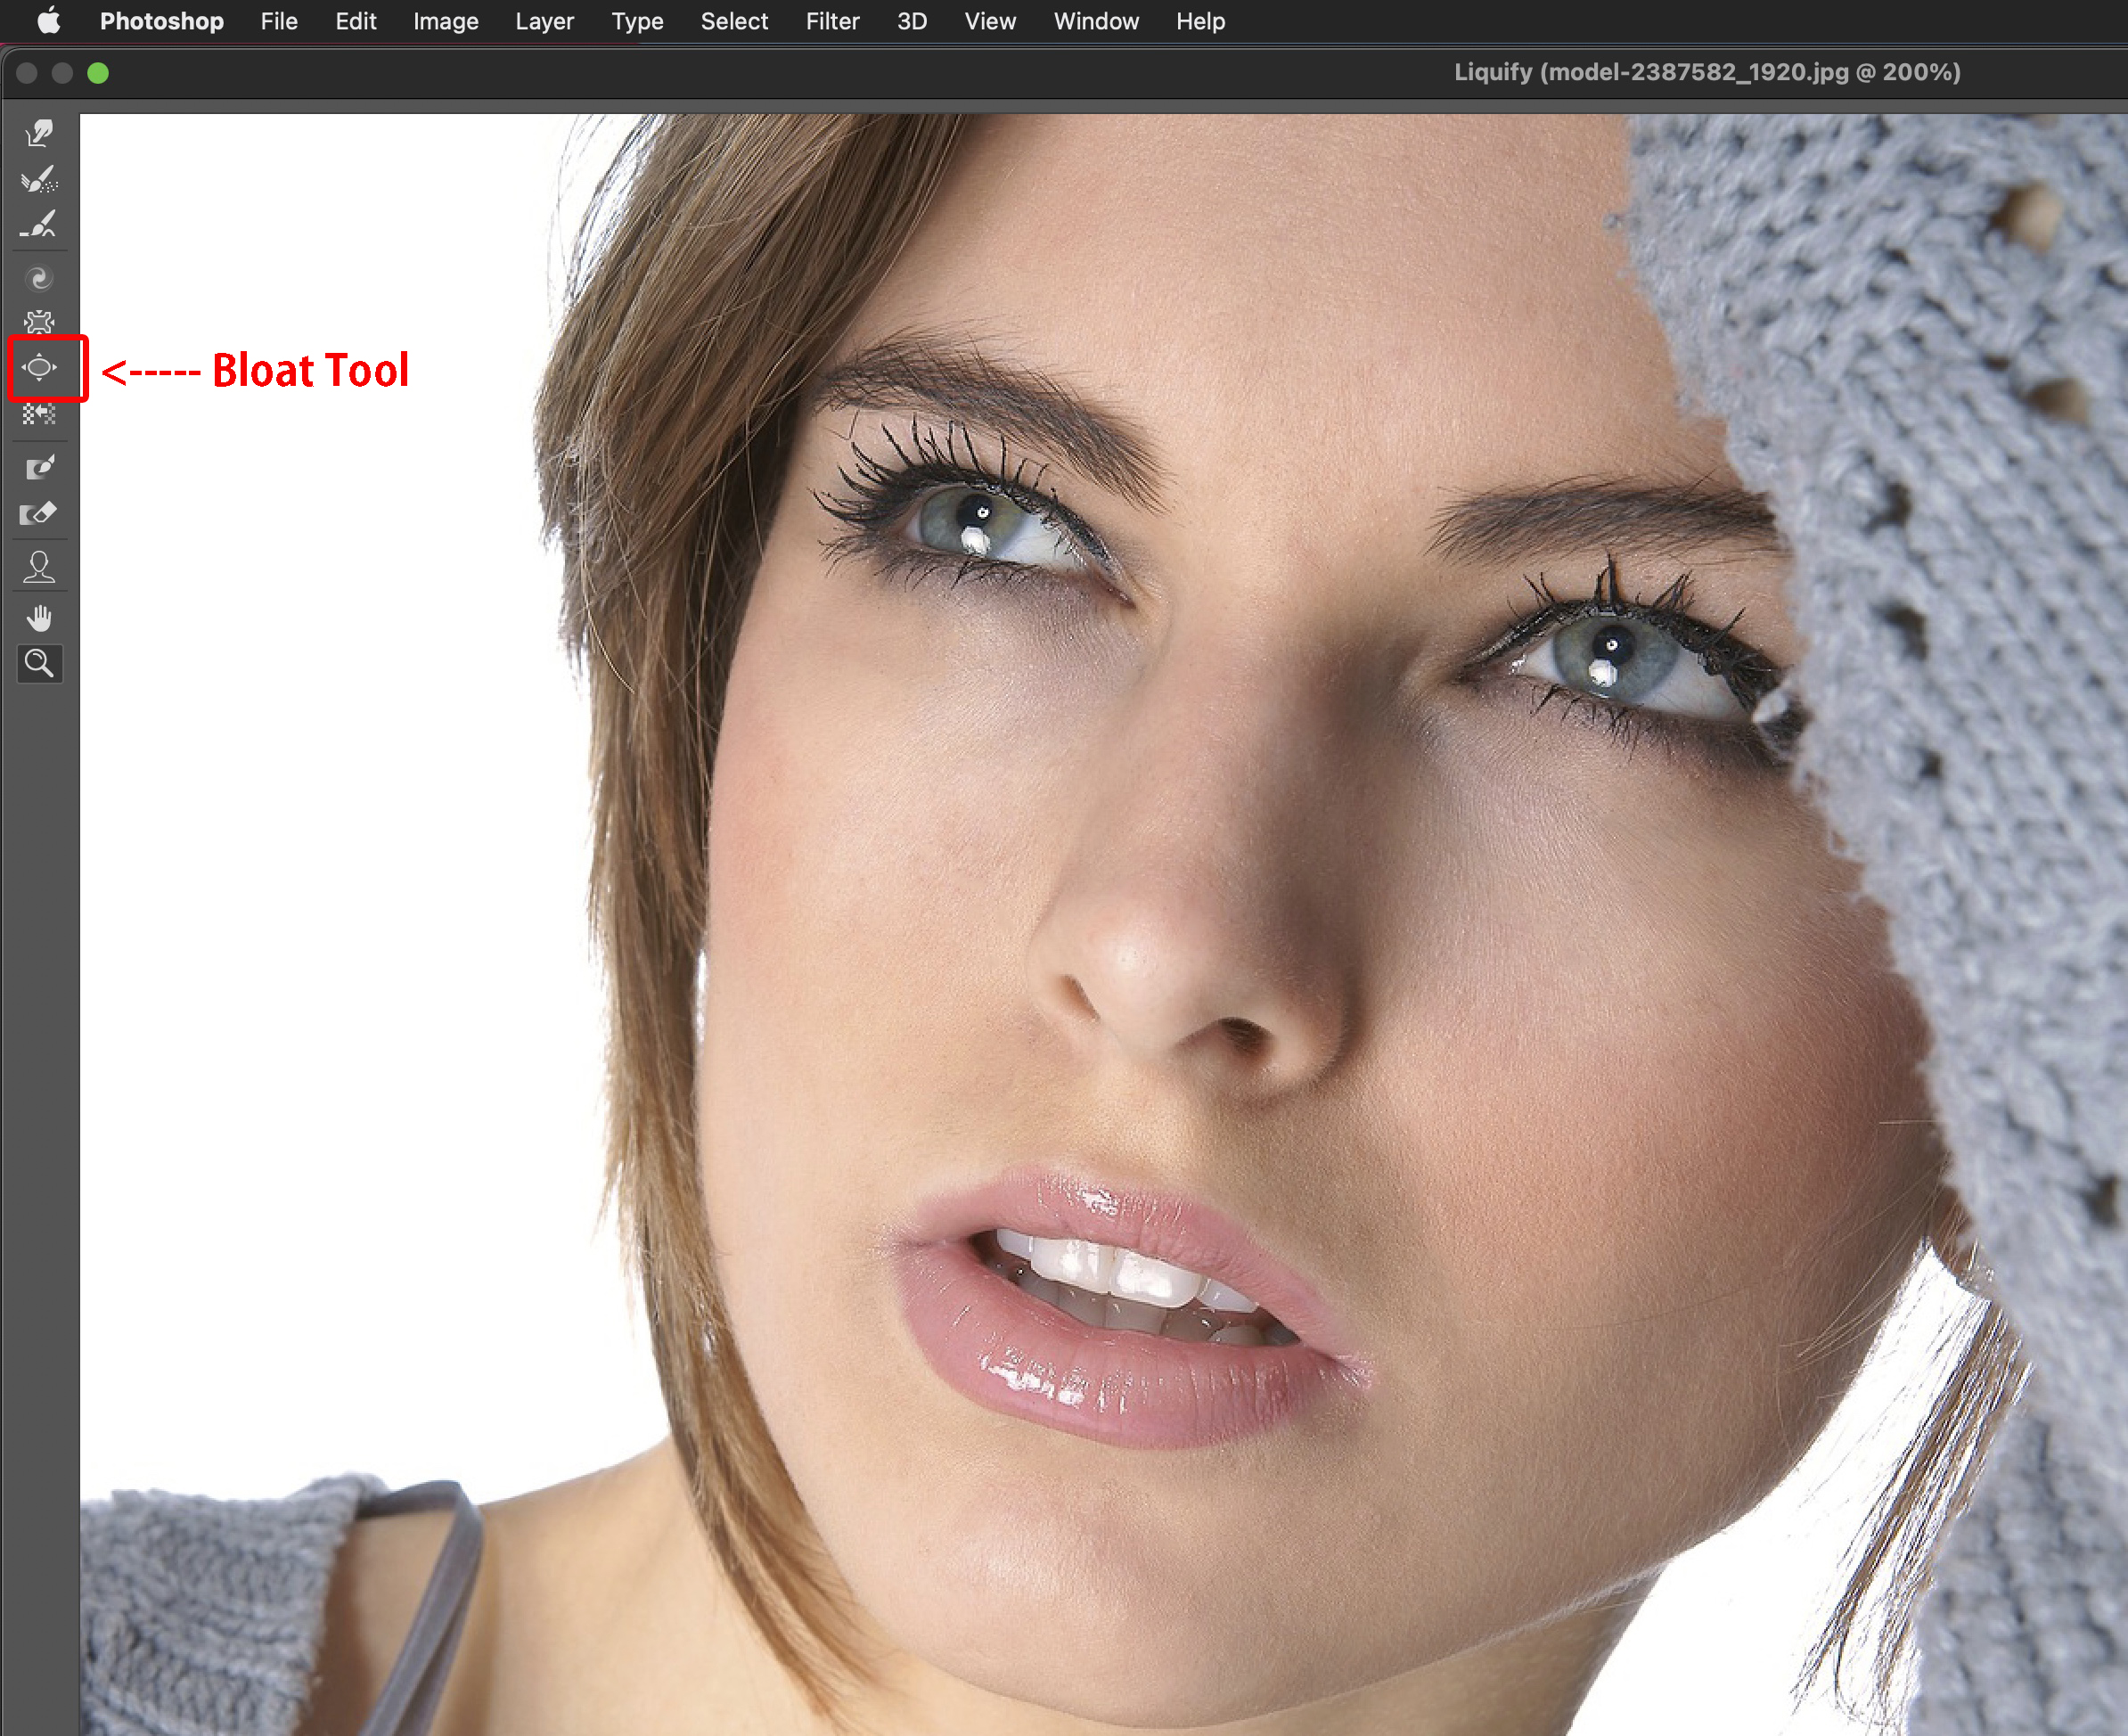Select the Zoom magnifier tool
The width and height of the screenshot is (2128, 1736).
(39, 664)
